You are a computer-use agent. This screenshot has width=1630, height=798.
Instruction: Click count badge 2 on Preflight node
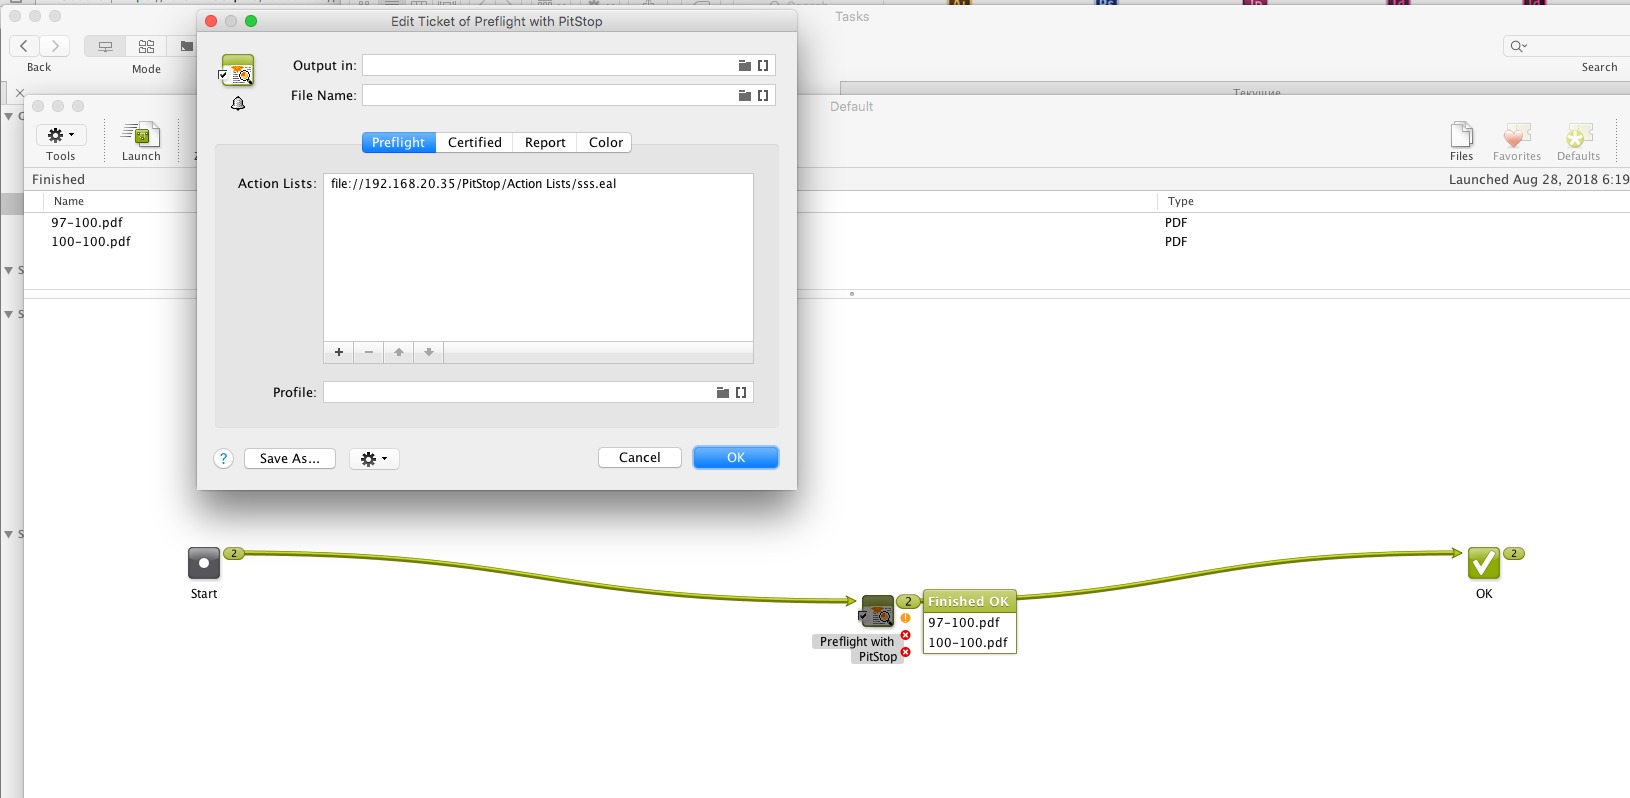(x=908, y=601)
